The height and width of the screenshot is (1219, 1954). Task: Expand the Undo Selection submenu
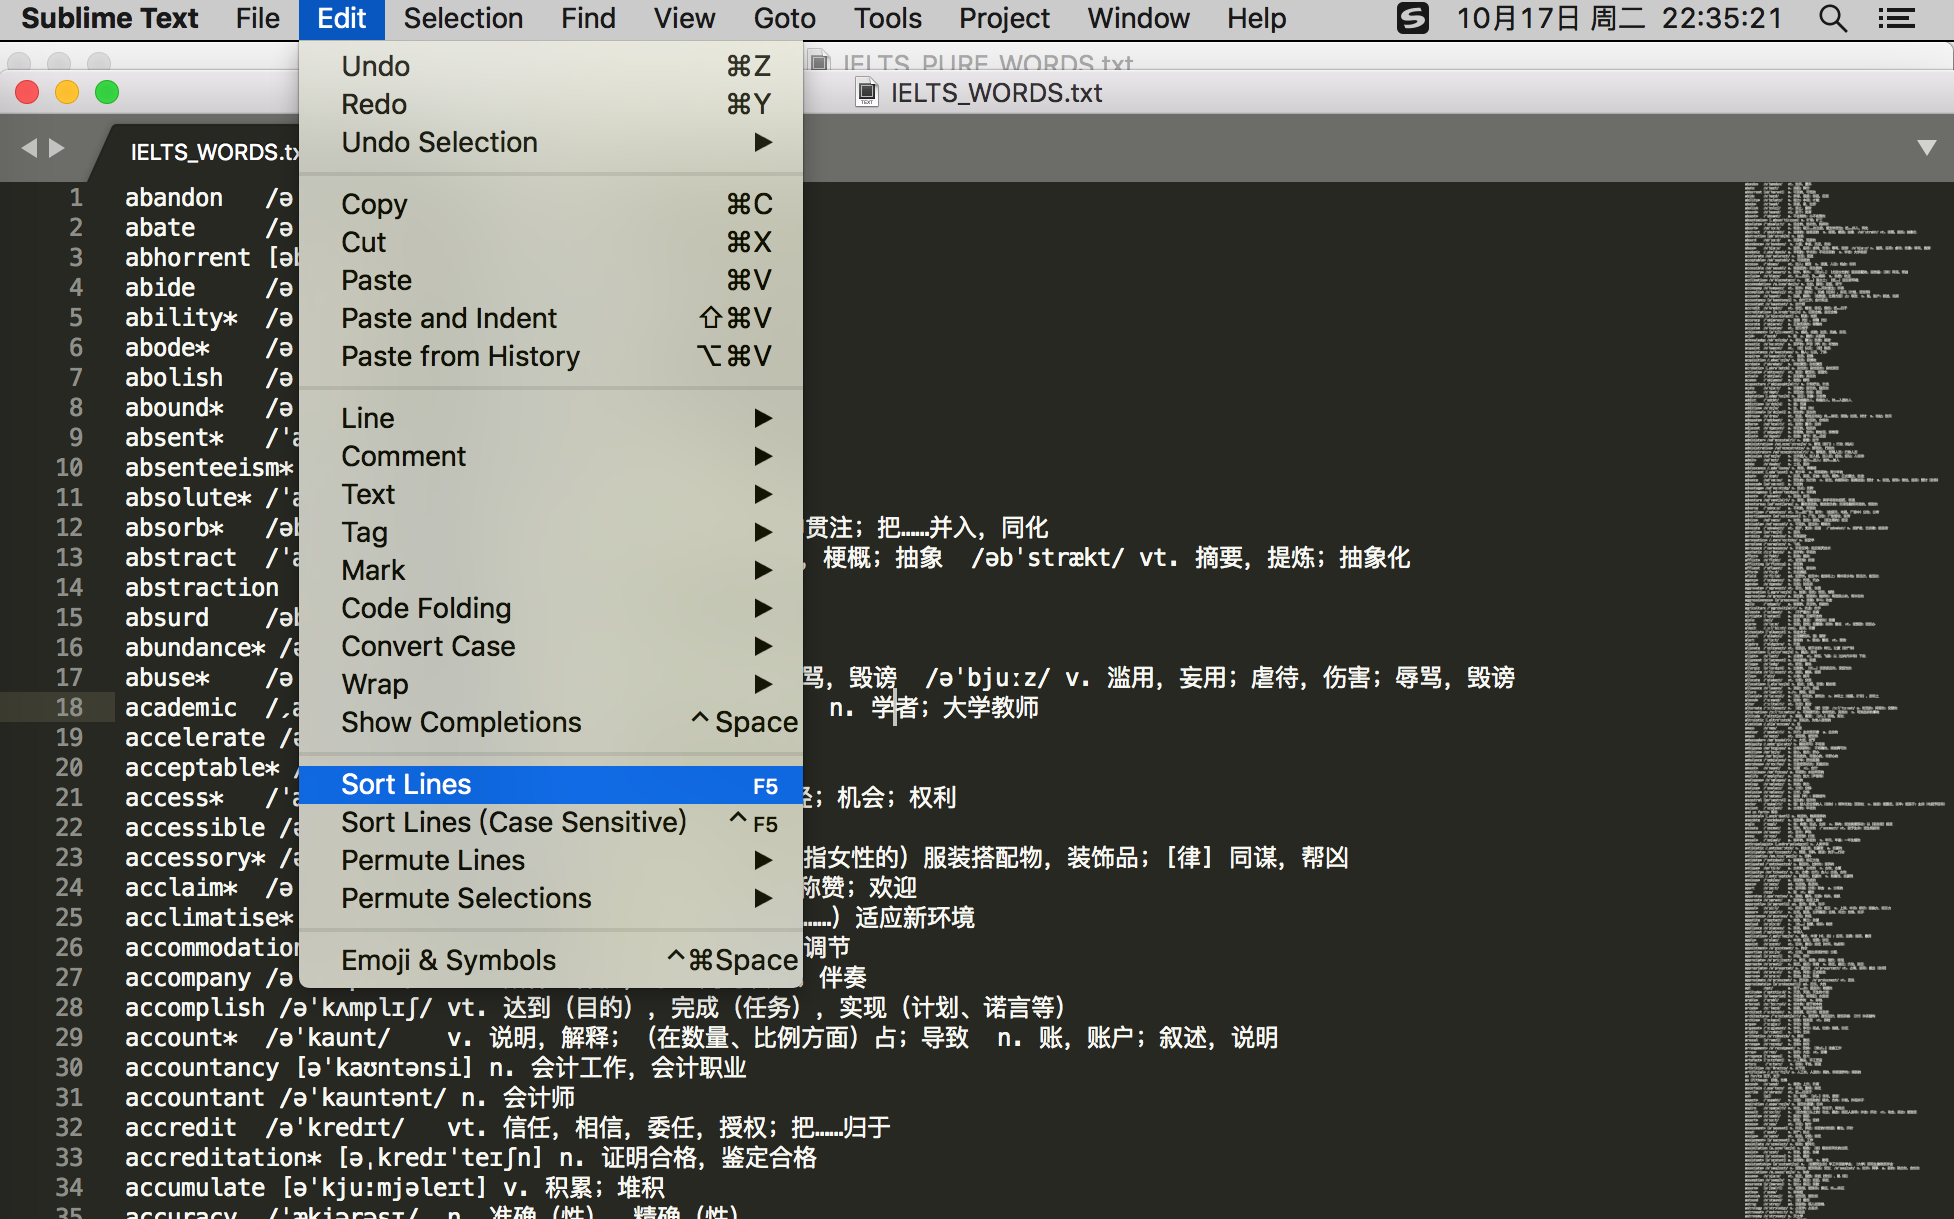click(551, 142)
